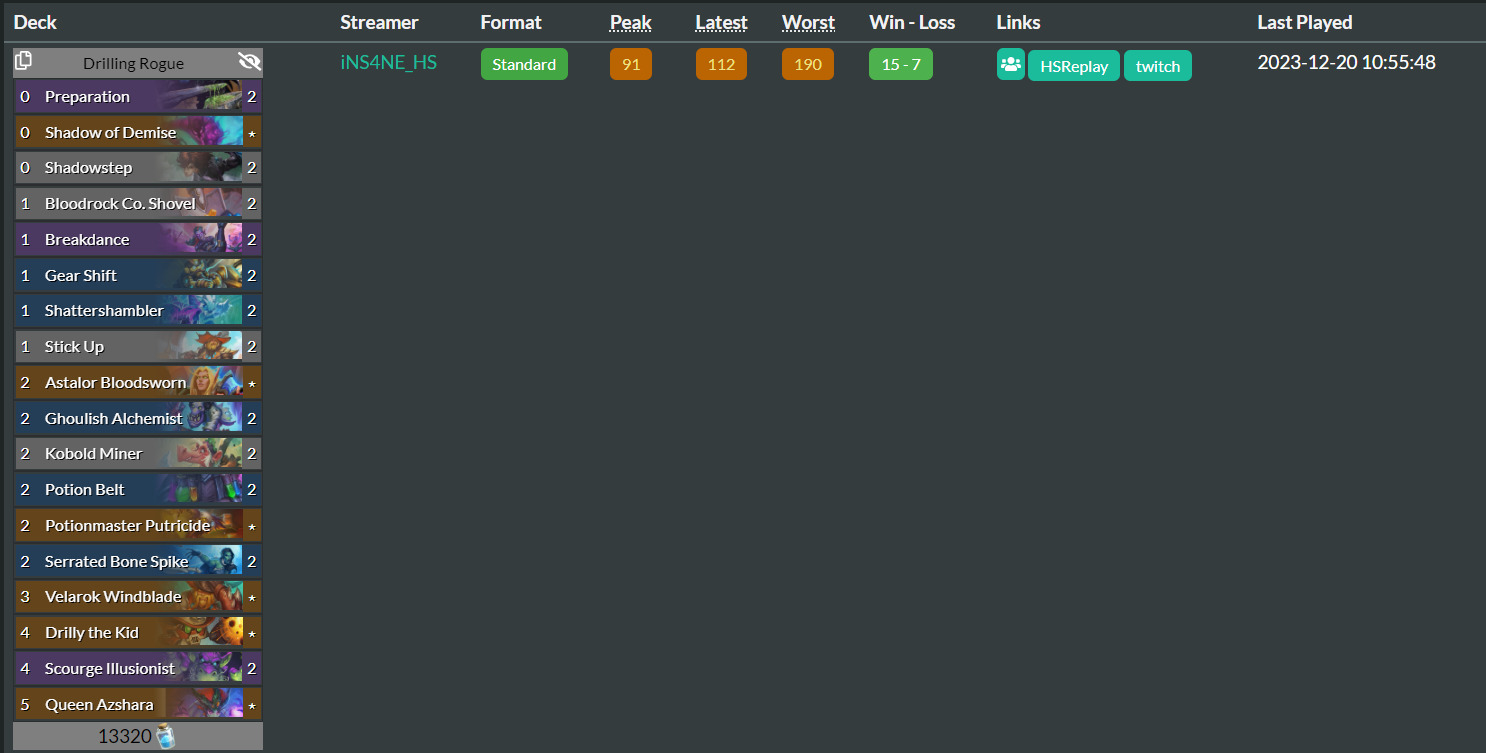Screen dimensions: 1486x753
Task: Select the Potion Belt card row
Action: pyautogui.click(x=138, y=490)
